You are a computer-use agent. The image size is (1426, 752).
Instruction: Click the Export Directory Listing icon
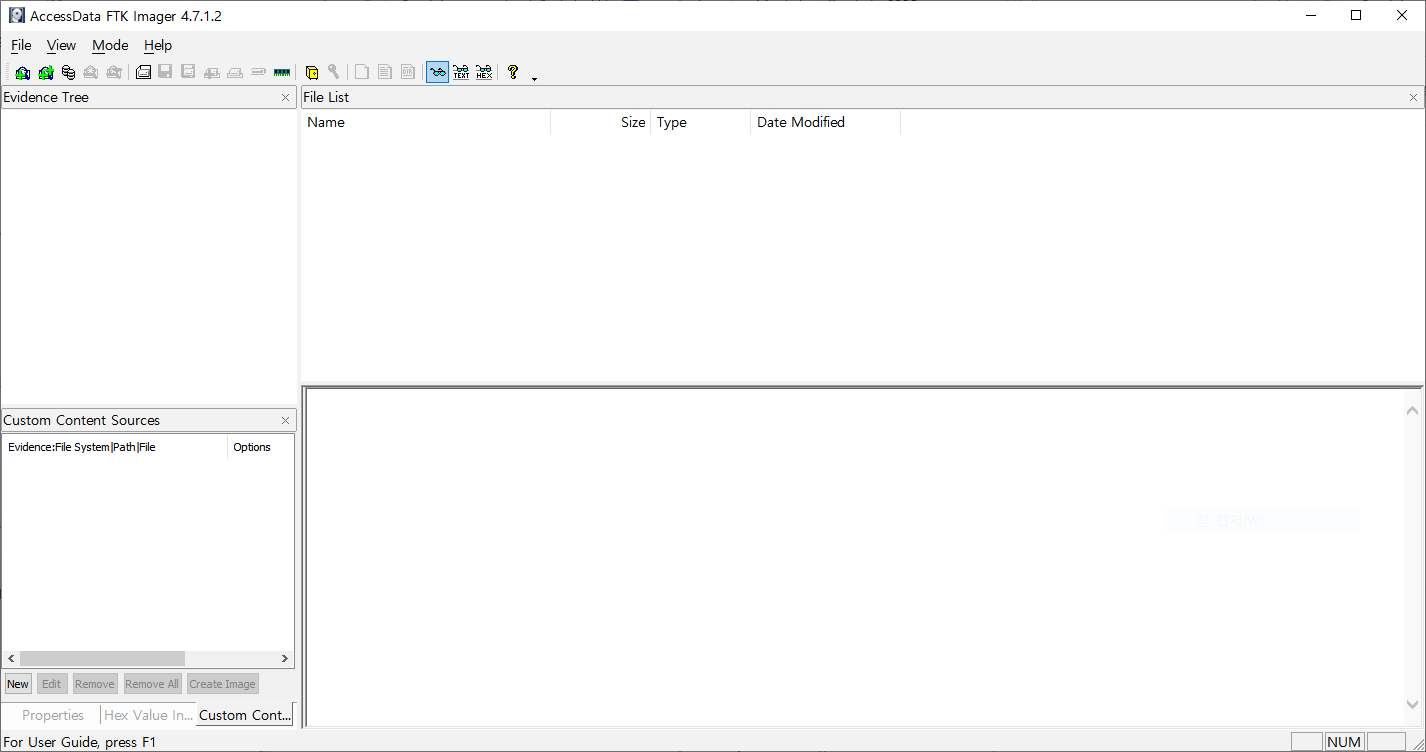[x=408, y=72]
